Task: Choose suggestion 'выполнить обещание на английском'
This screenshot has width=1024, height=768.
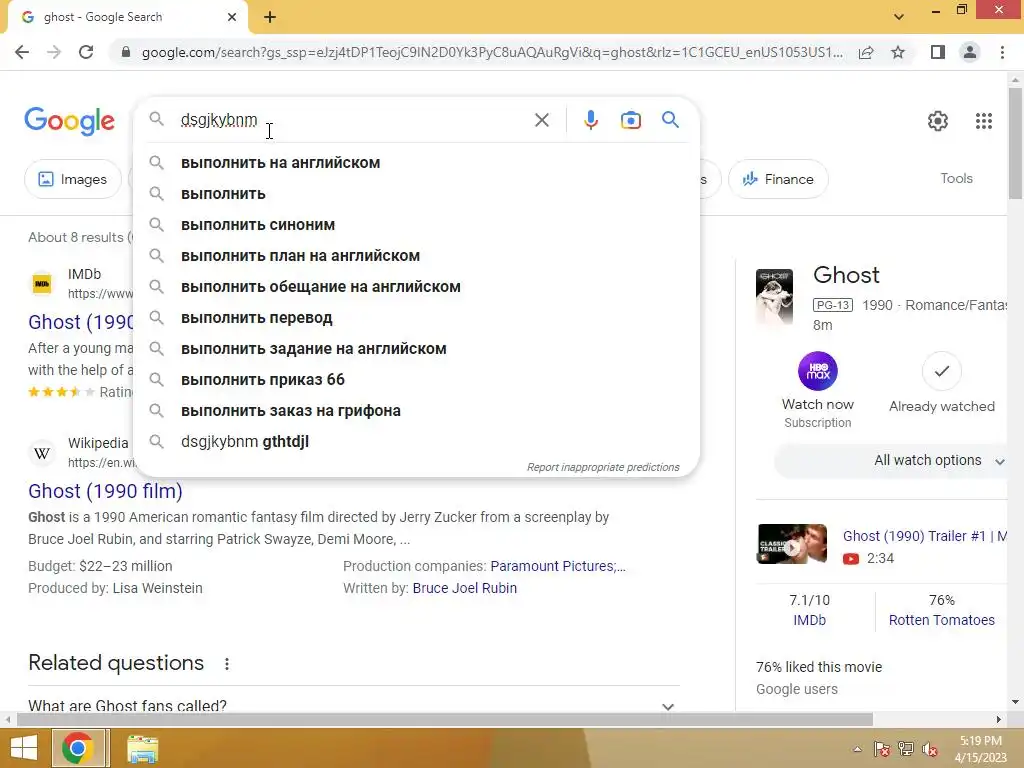Action: pyautogui.click(x=416, y=287)
